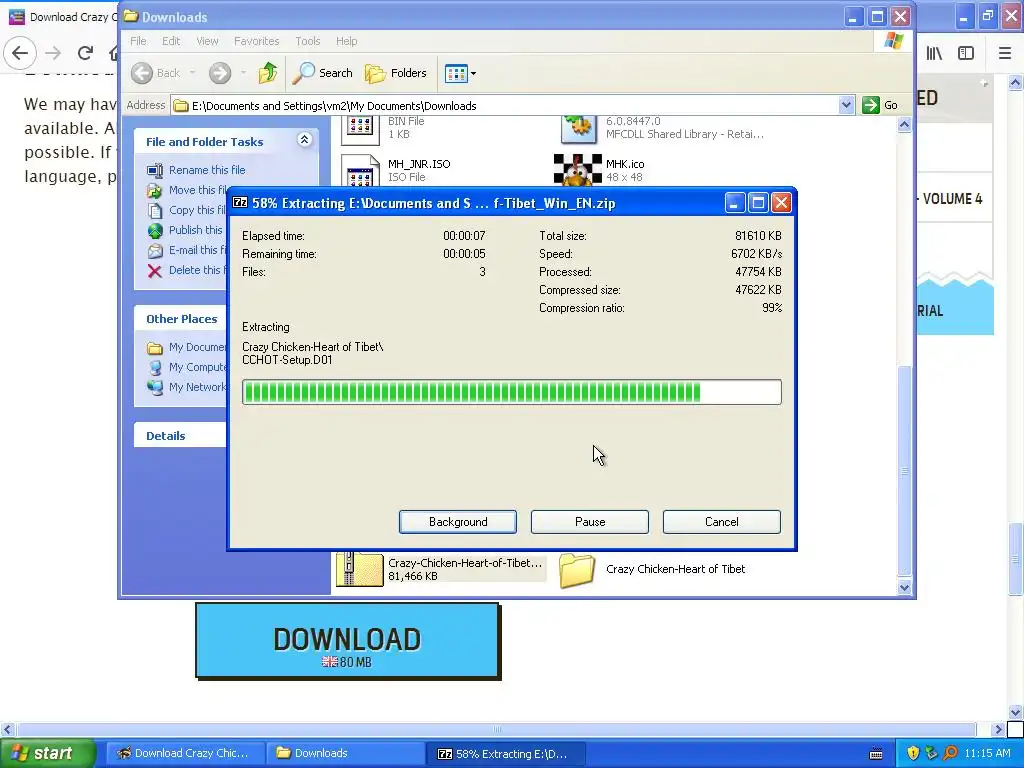
Task: Go up one folder level
Action: (268, 73)
